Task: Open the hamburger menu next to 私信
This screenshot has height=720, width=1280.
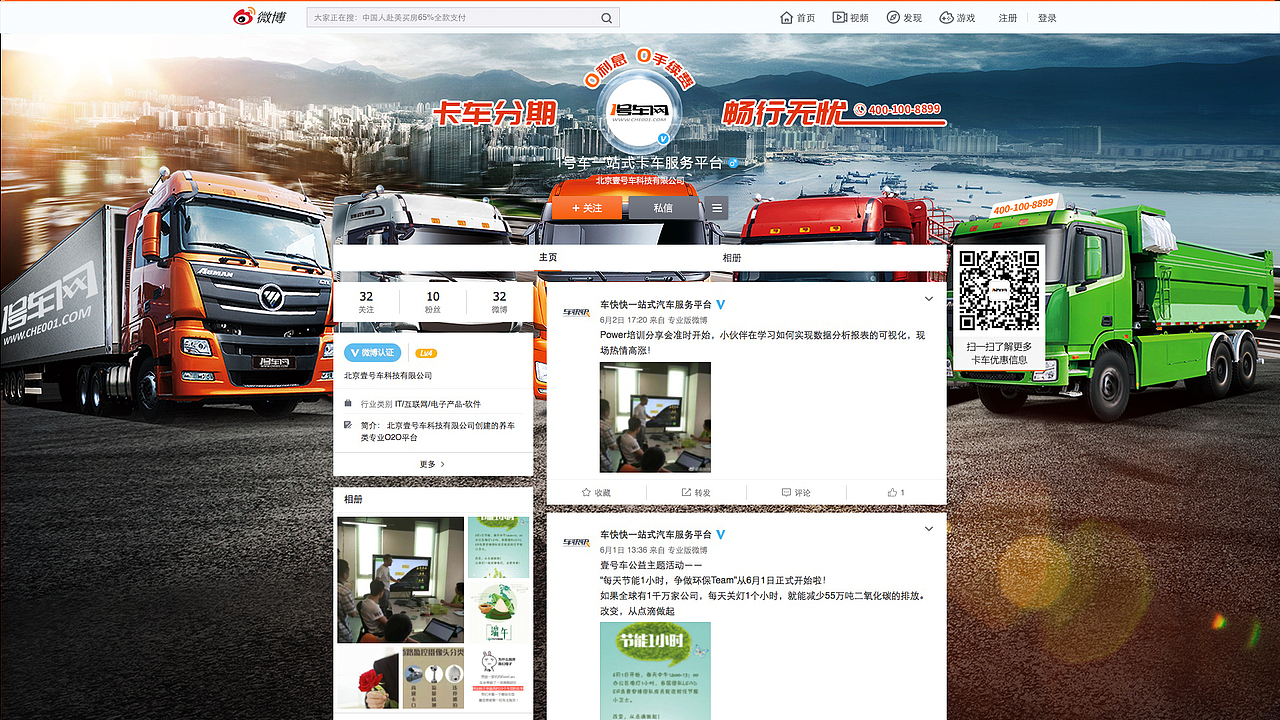Action: click(717, 208)
